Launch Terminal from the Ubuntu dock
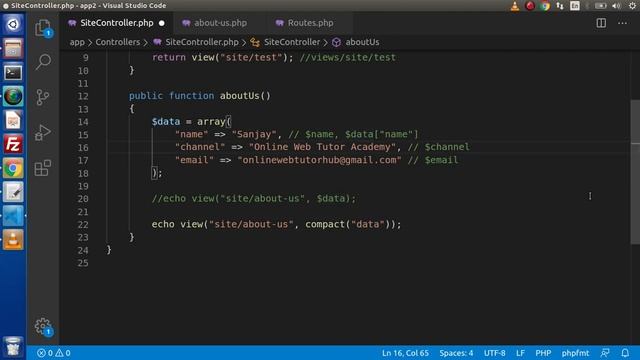Viewport: 640px width, 360px height. point(13,73)
